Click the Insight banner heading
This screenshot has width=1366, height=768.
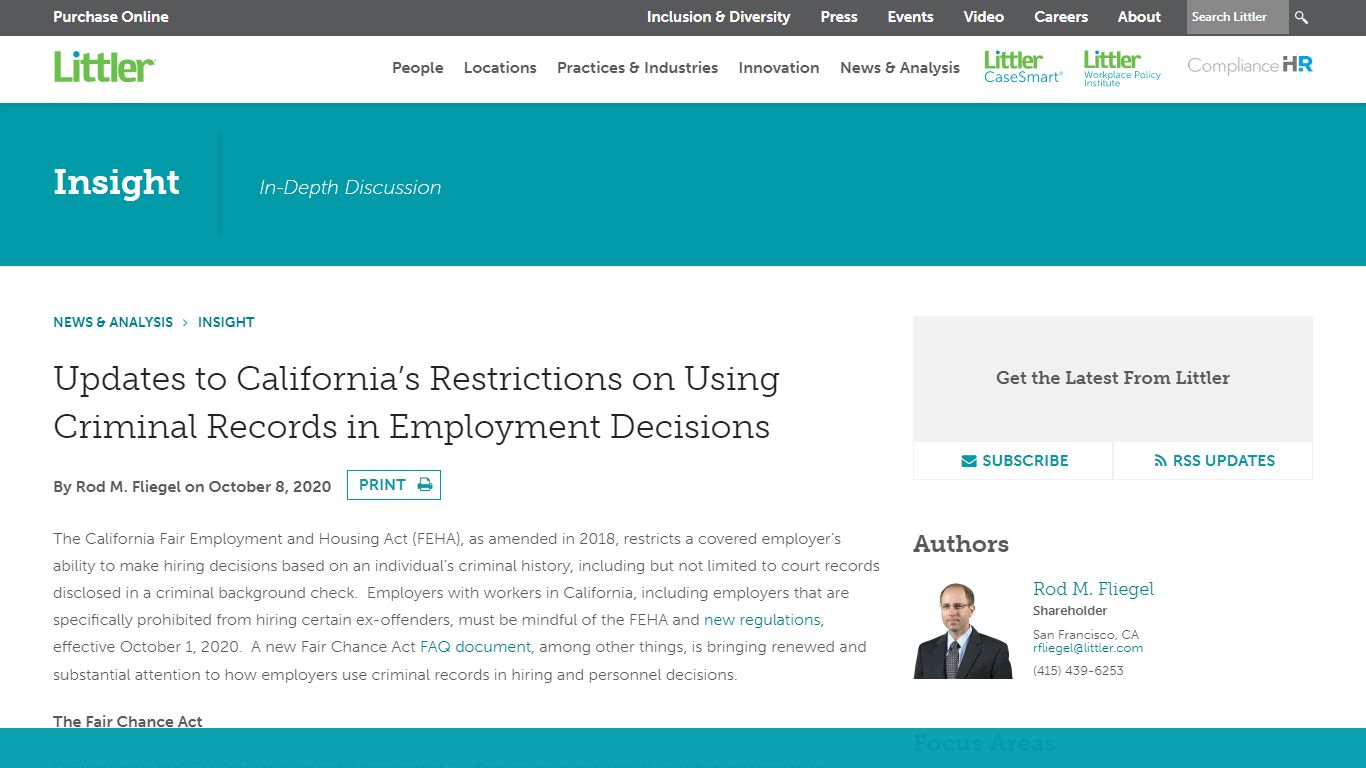(116, 183)
